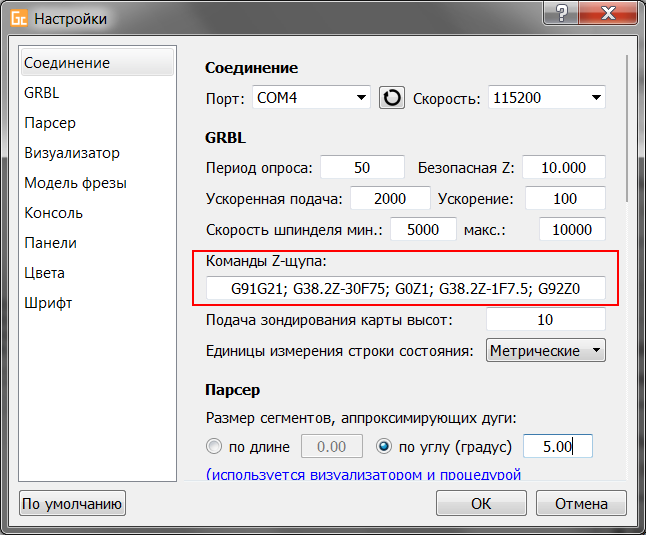The image size is (646, 535).
Task: Open the Метрические units dropdown
Action: coord(545,351)
